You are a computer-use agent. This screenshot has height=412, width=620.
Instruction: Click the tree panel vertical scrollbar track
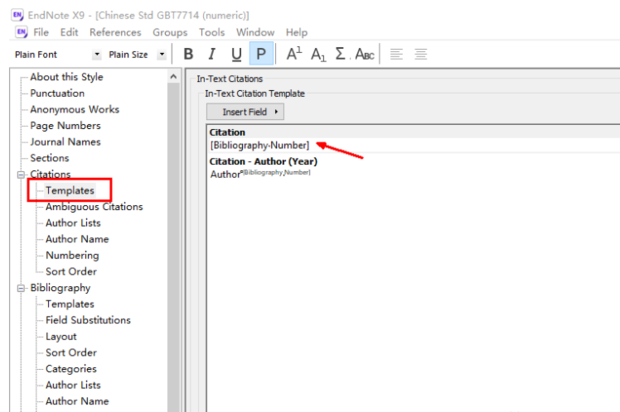pyautogui.click(x=173, y=247)
